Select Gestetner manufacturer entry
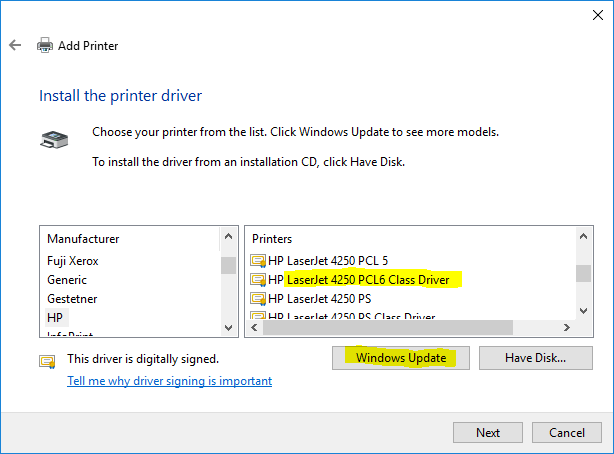Screen dimensions: 614x454 (74, 298)
